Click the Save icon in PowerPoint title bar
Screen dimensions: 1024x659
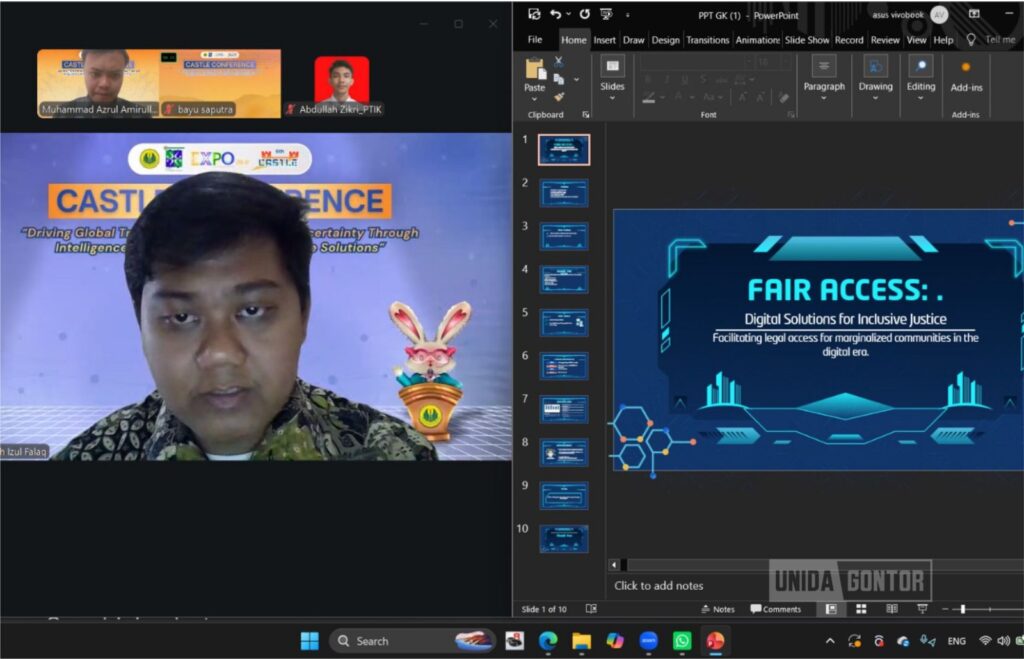pyautogui.click(x=534, y=14)
